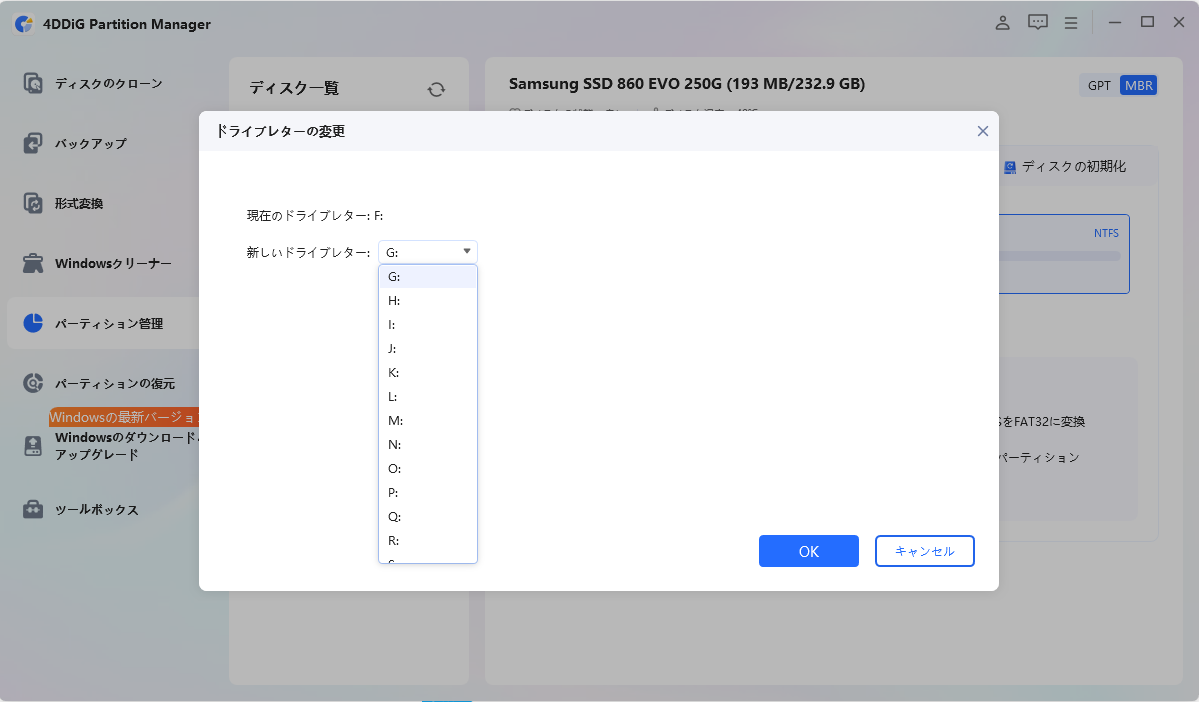The width and height of the screenshot is (1199, 702).
Task: Switch disk type to GPT
Action: tap(1100, 85)
